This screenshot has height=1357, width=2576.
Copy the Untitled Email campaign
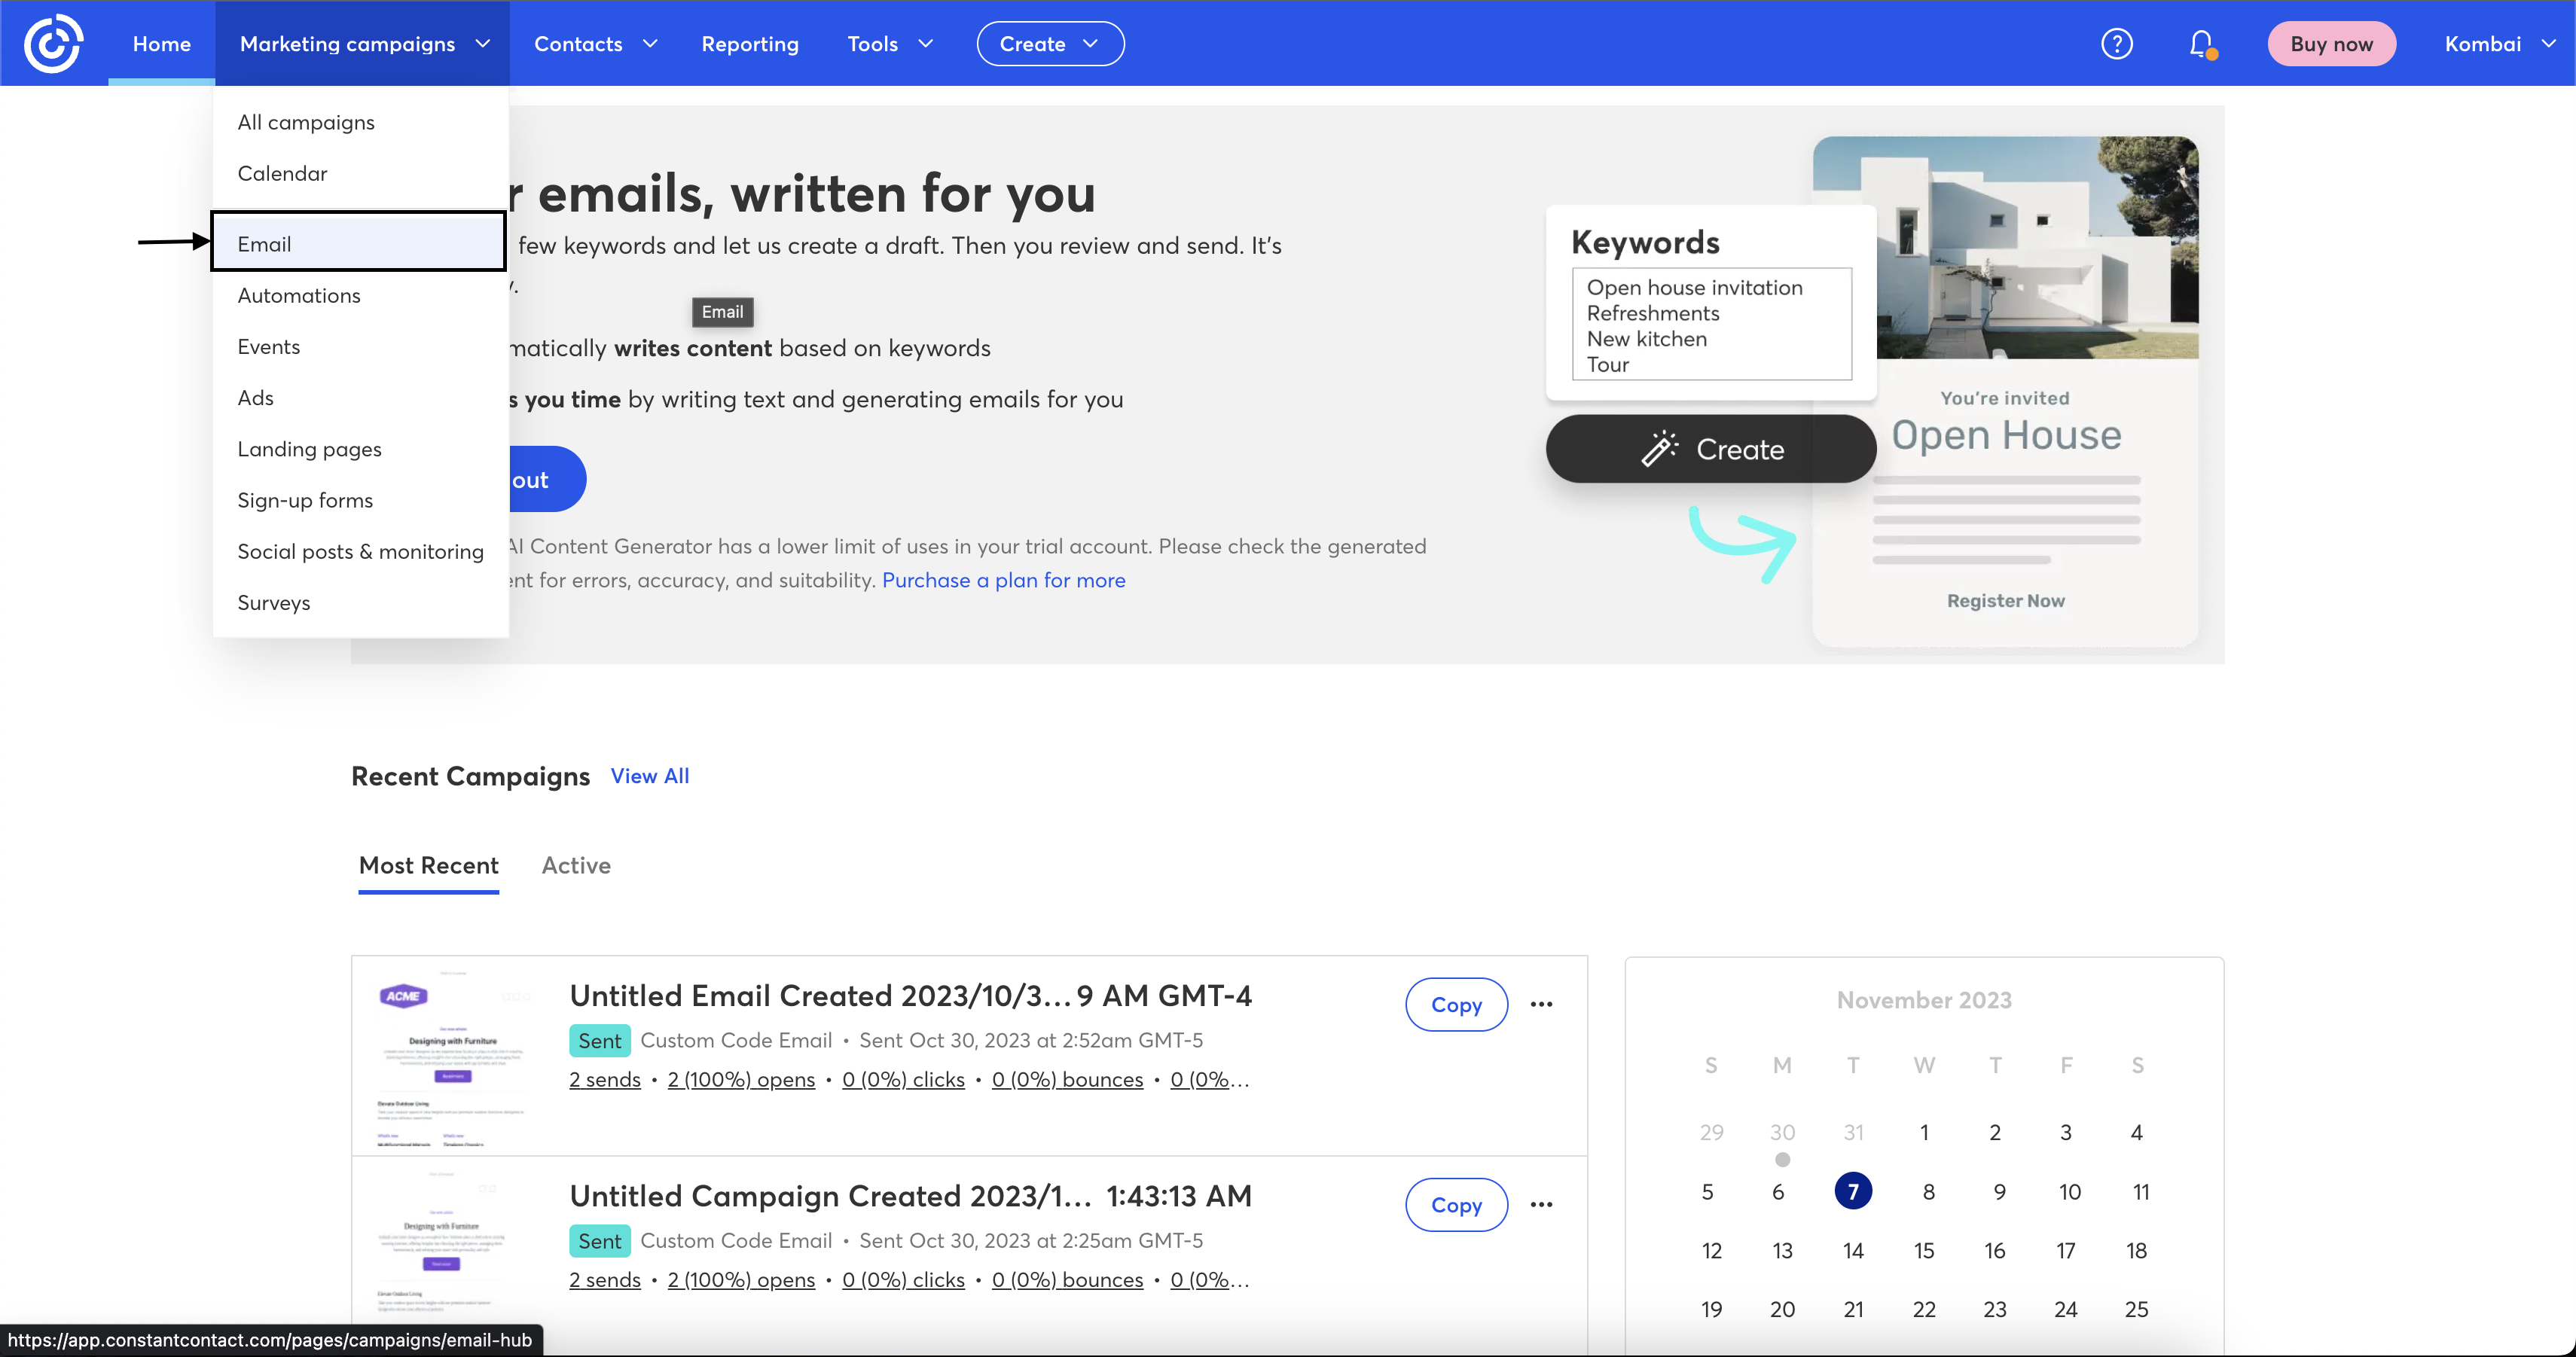pos(1456,1004)
